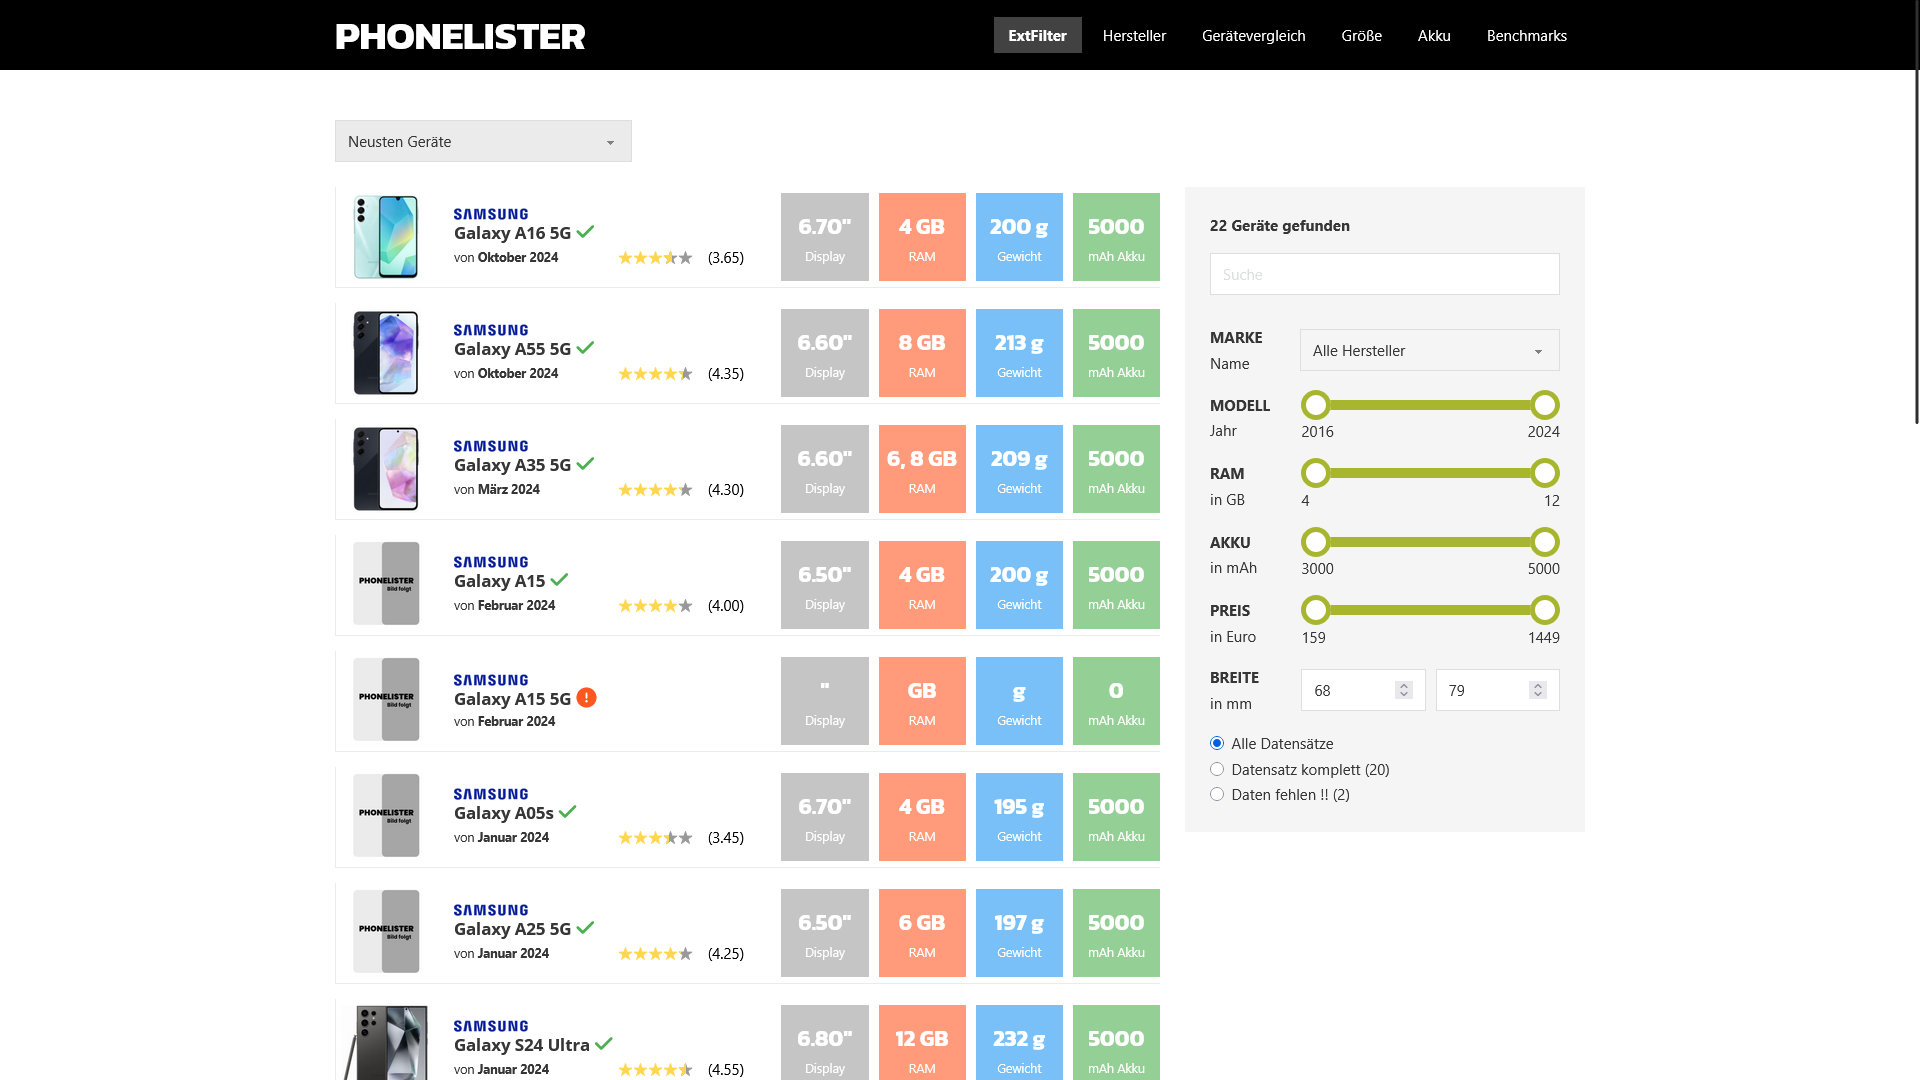The height and width of the screenshot is (1080, 1920).
Task: Click the left handle of the RAM slider
Action: [x=1316, y=473]
